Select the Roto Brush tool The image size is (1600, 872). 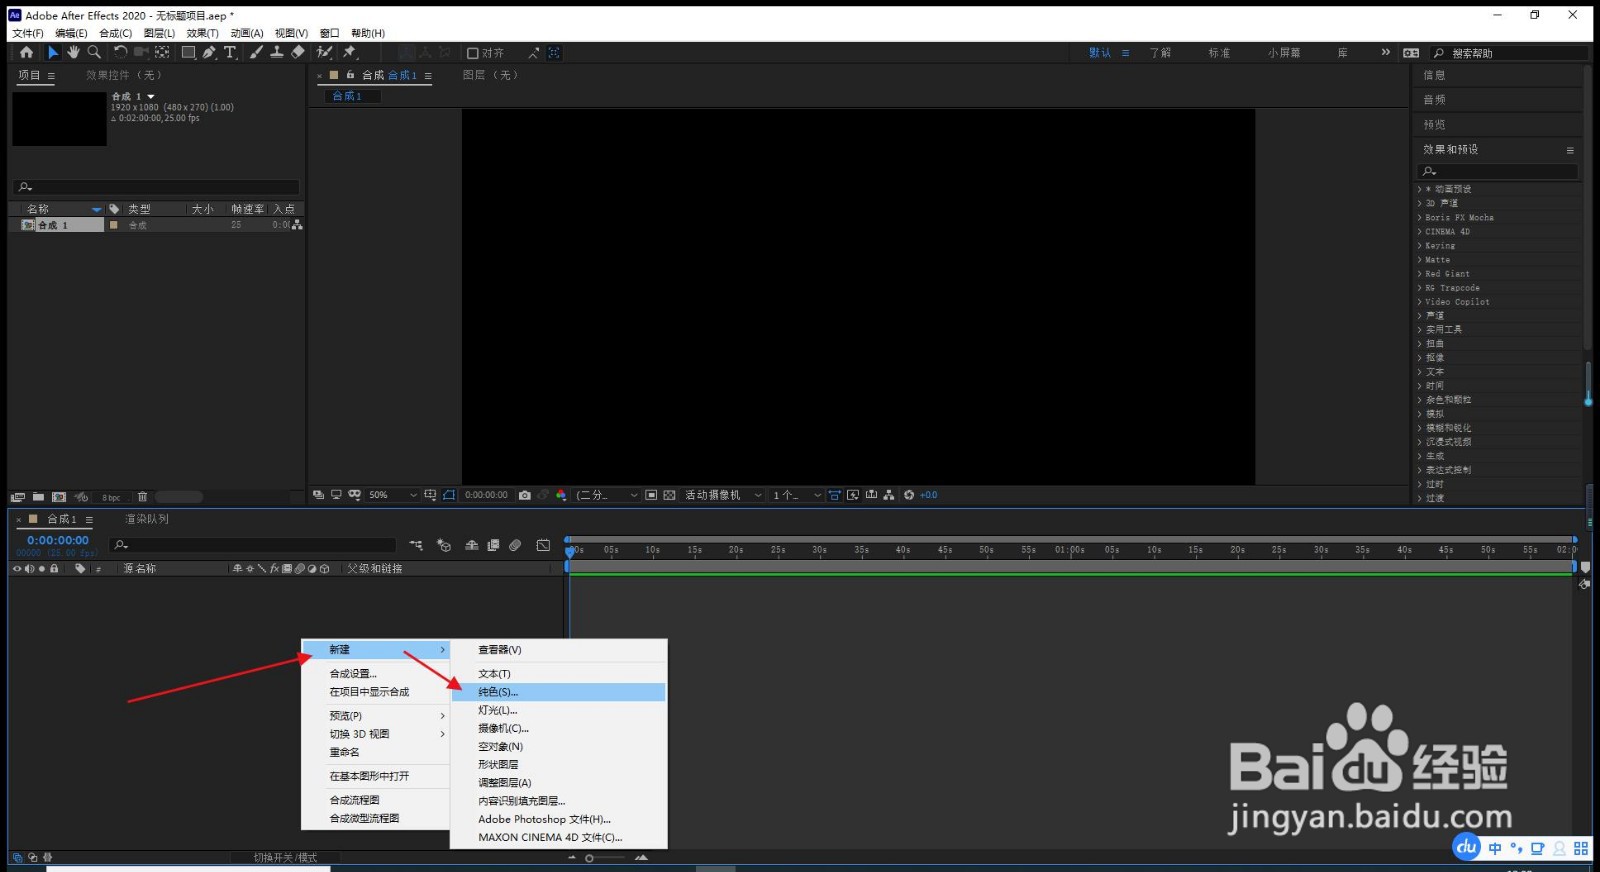pyautogui.click(x=325, y=52)
